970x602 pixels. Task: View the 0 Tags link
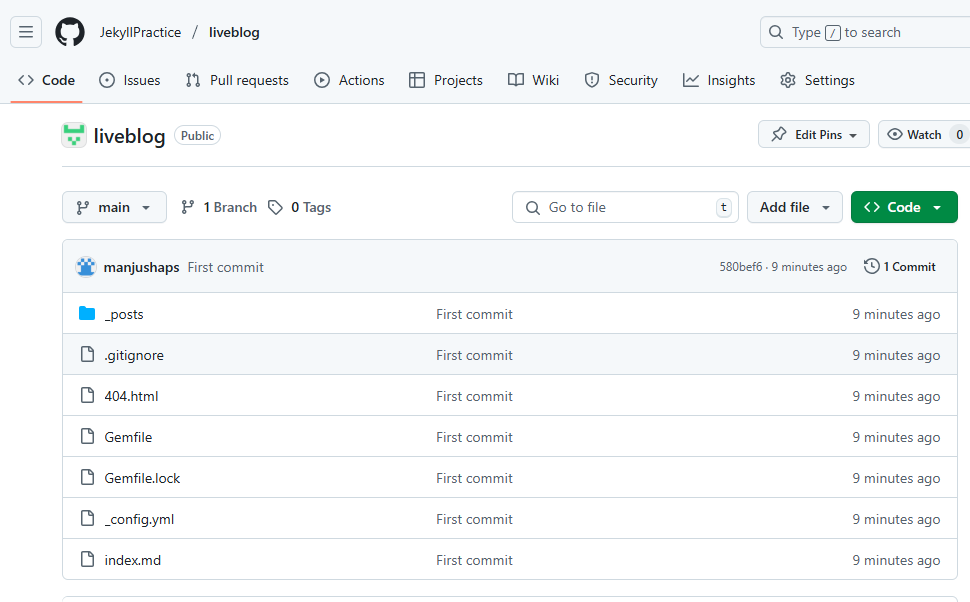[x=299, y=207]
